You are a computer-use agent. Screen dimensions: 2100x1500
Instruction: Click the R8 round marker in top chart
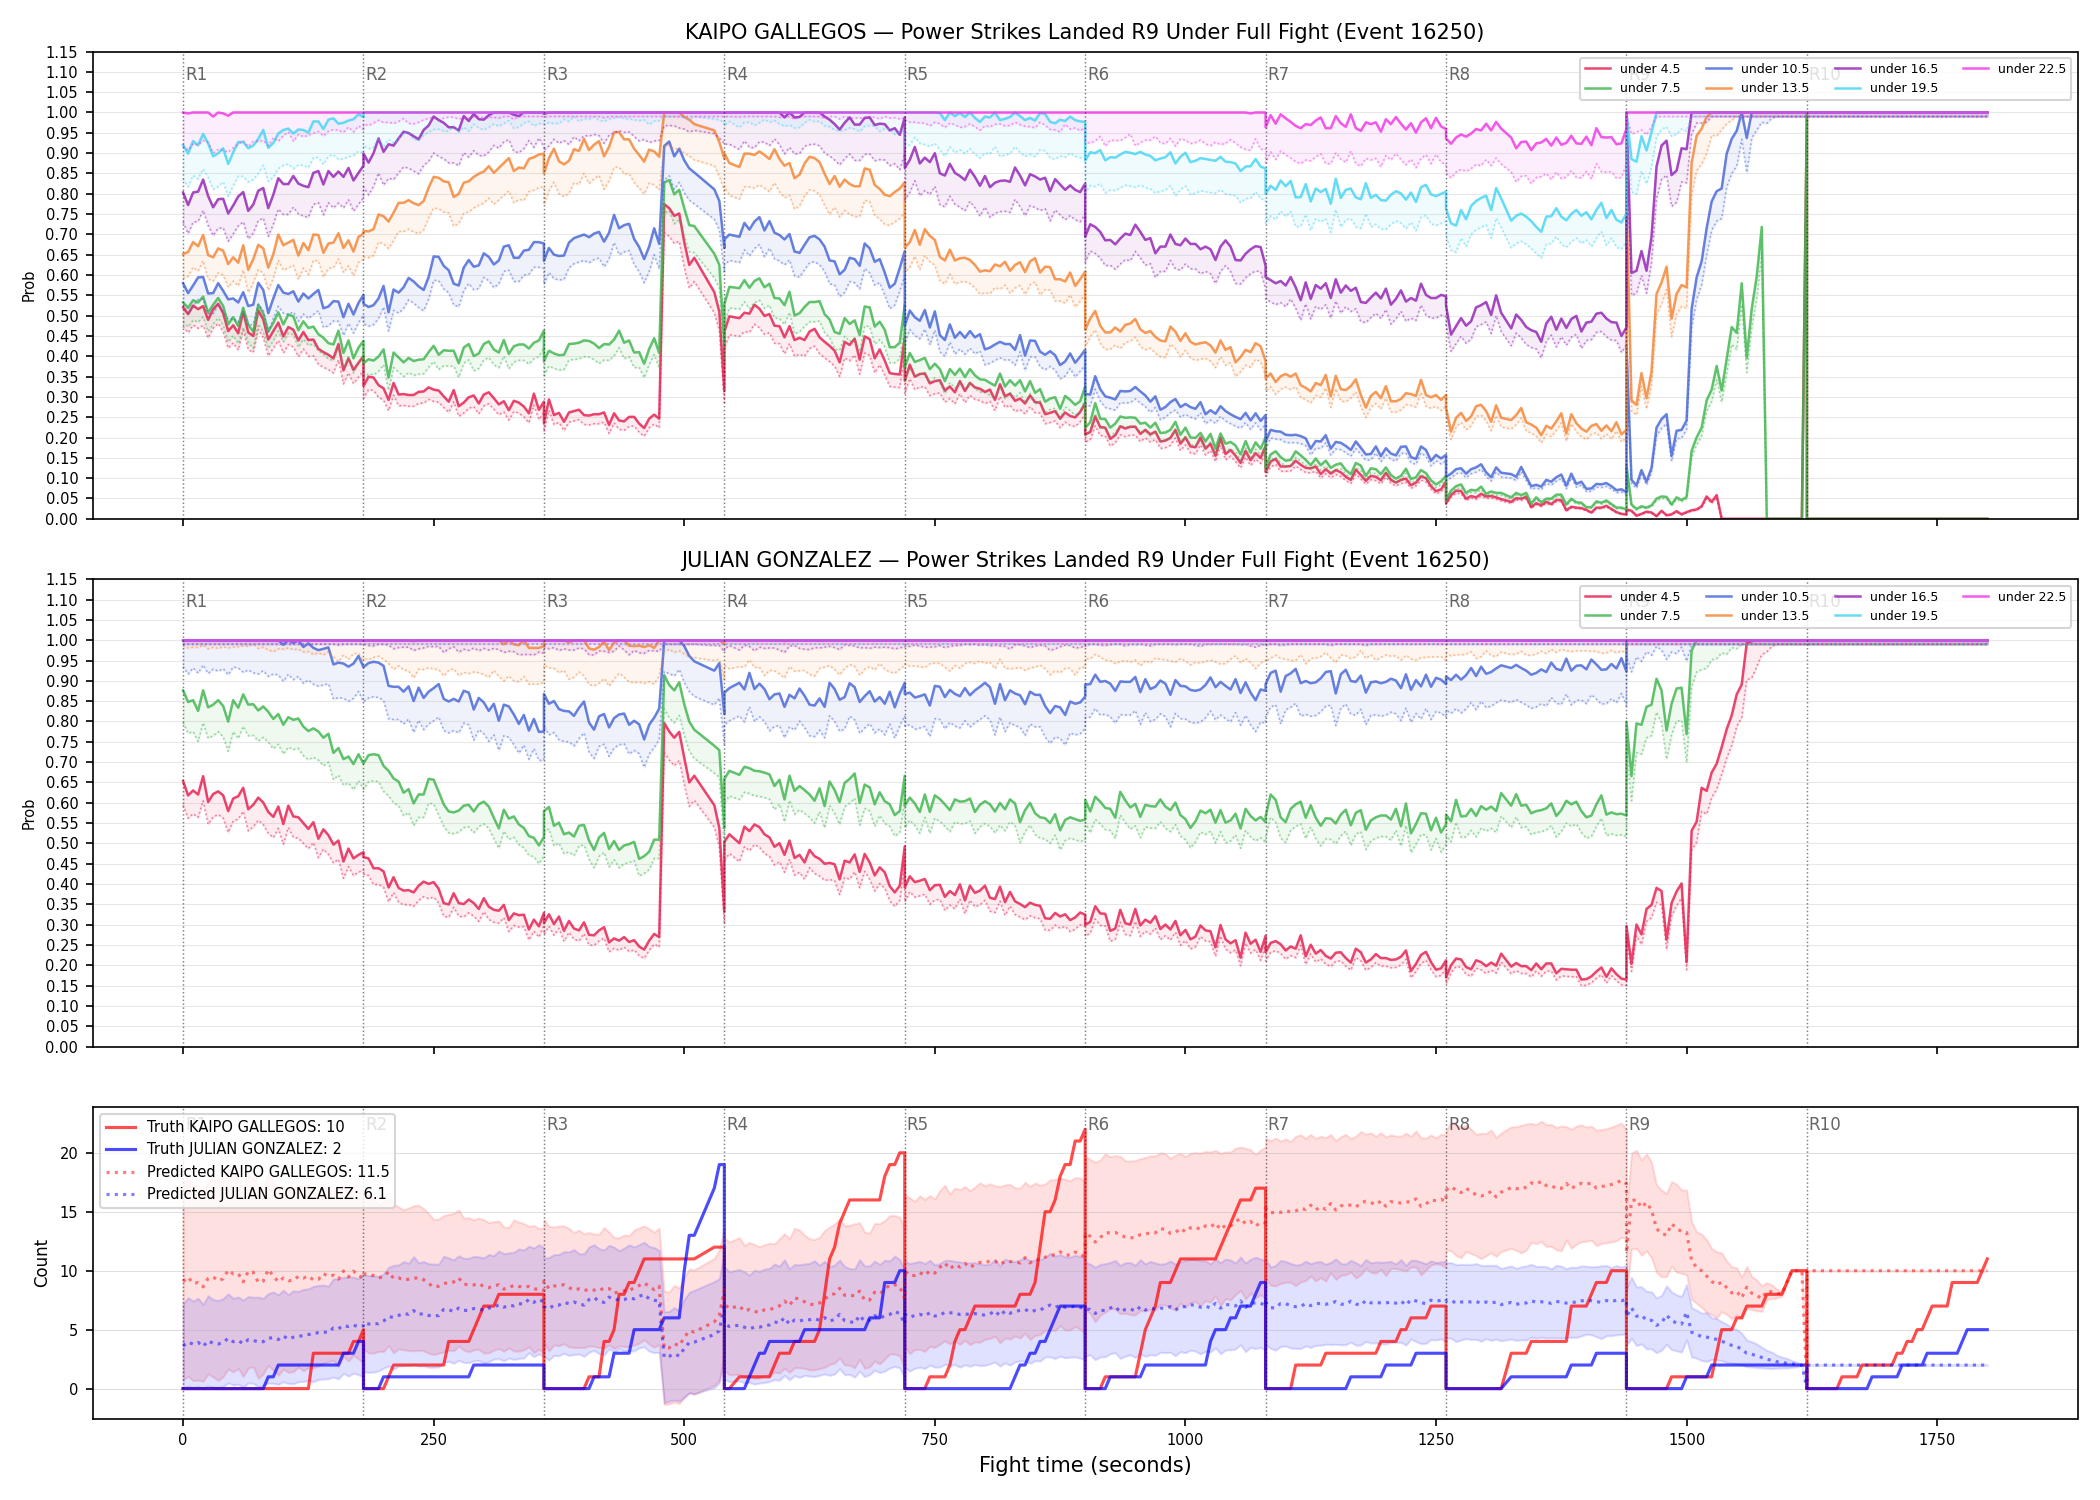1459,74
